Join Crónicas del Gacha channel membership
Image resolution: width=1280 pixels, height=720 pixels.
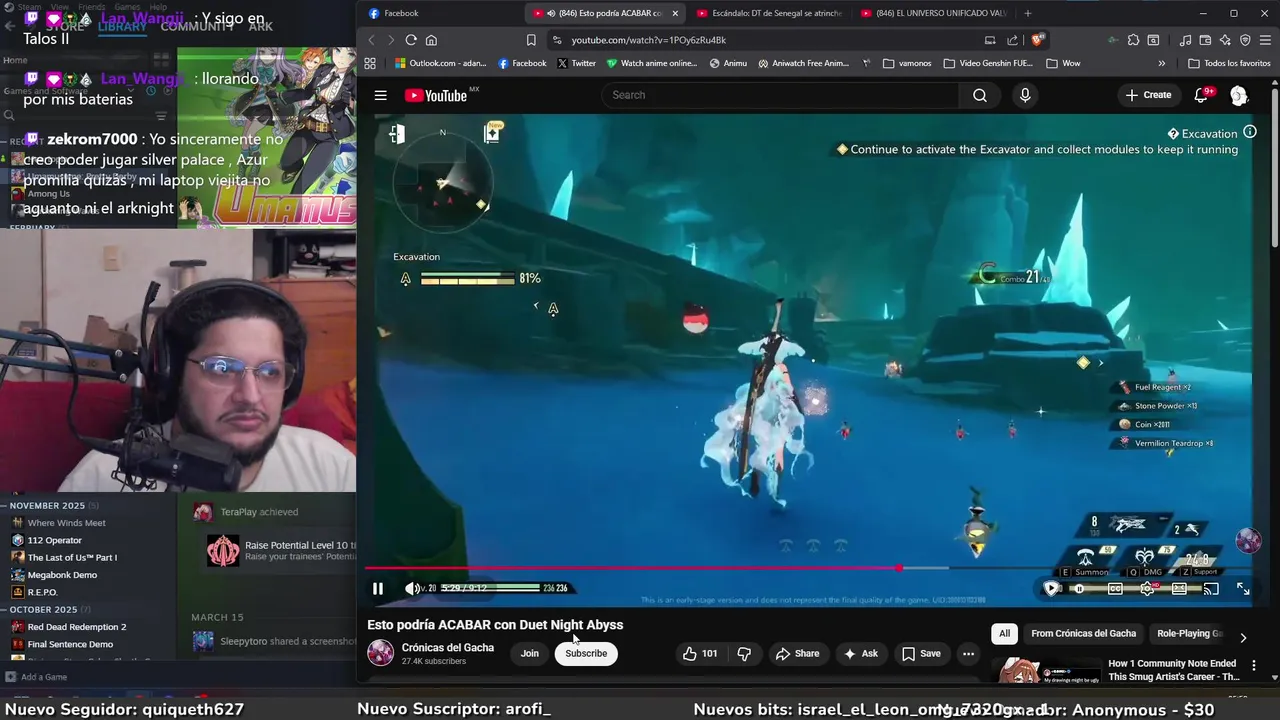(x=529, y=653)
